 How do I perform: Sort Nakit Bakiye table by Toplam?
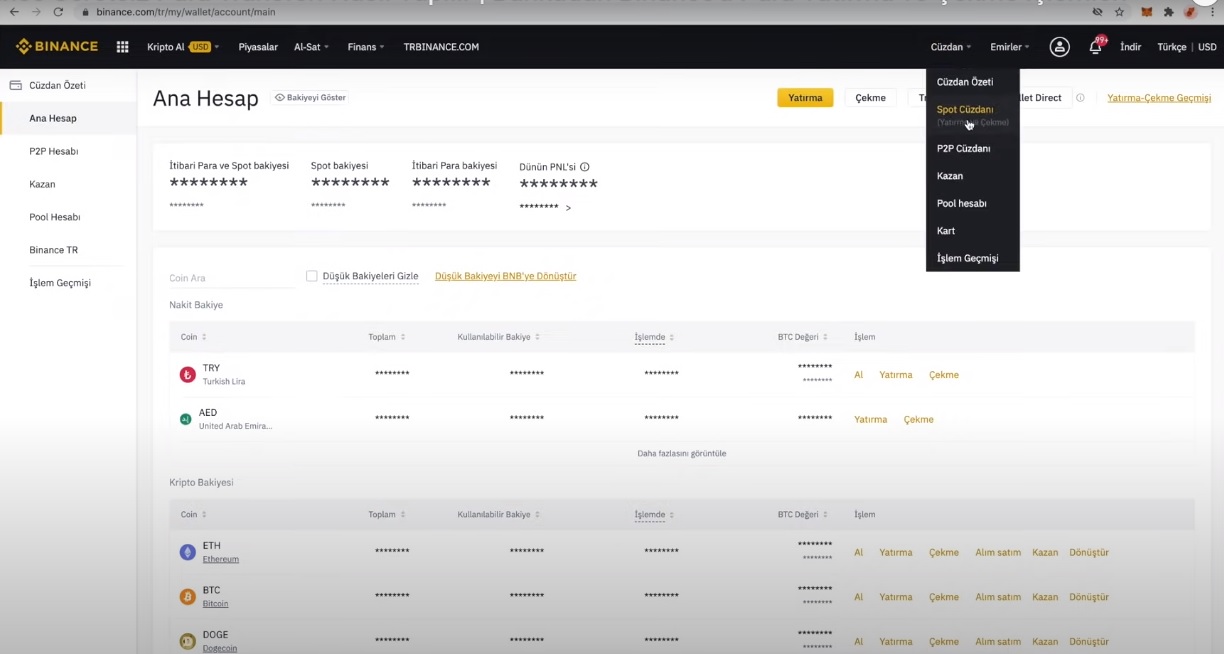point(387,337)
